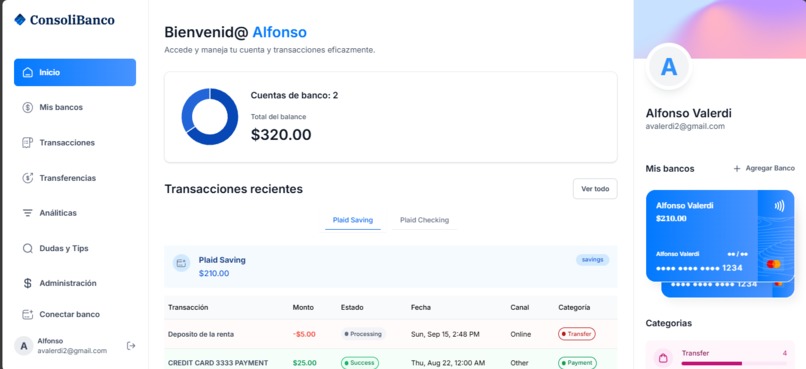Click the shopping bag icon in Categorias
The image size is (806, 369).
pos(663,357)
